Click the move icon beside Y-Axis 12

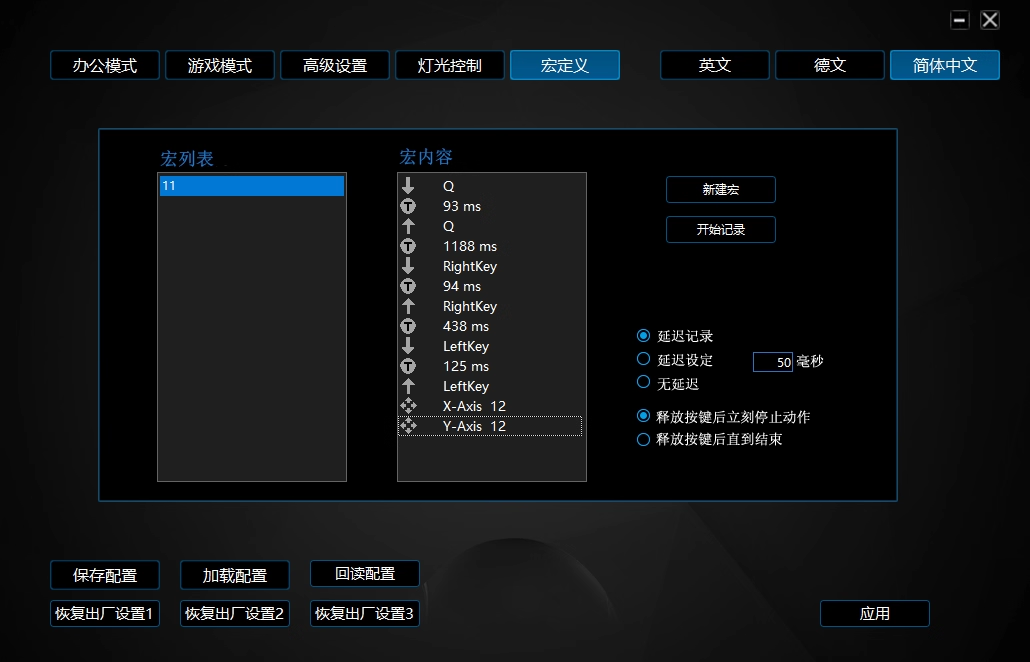pos(408,426)
